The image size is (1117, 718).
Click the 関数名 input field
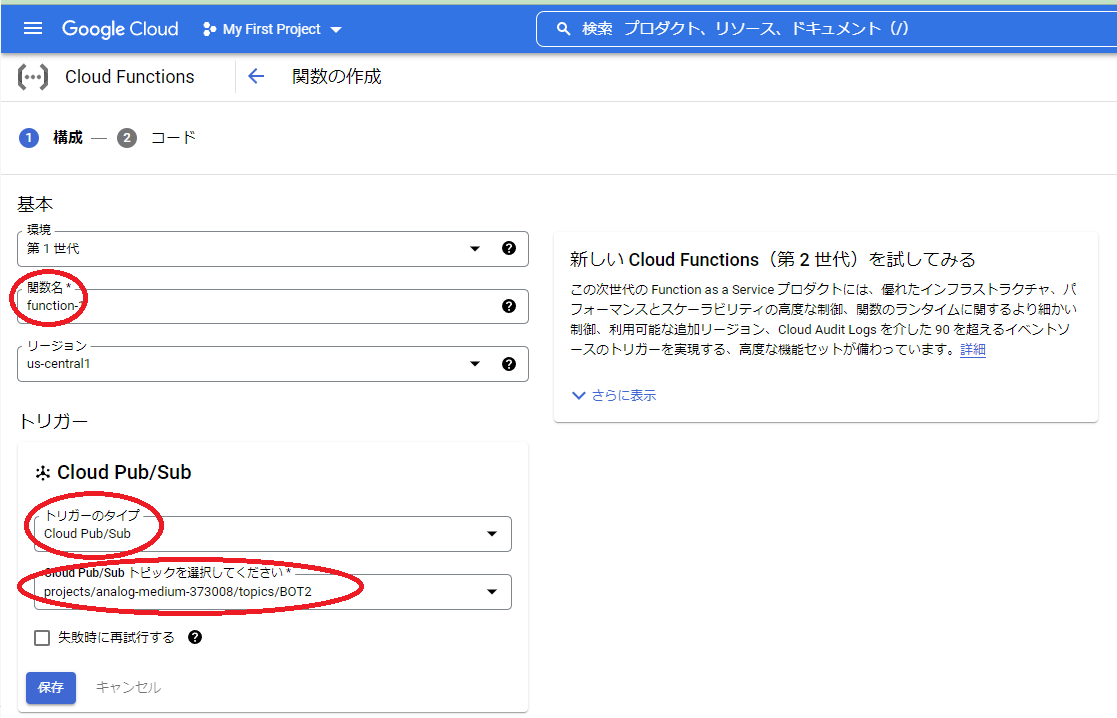click(x=273, y=306)
